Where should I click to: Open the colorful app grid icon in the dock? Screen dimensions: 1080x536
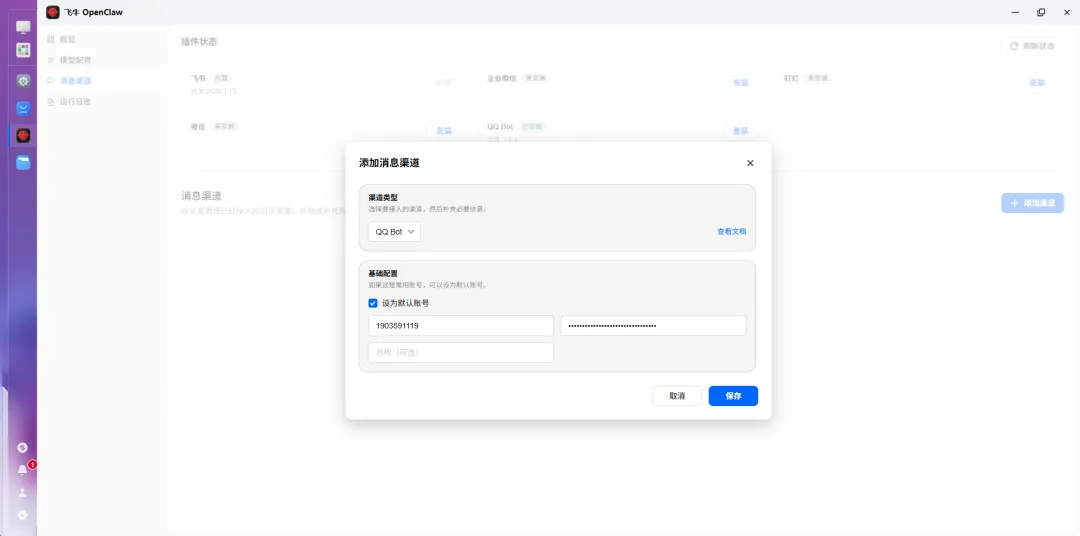click(x=23, y=50)
